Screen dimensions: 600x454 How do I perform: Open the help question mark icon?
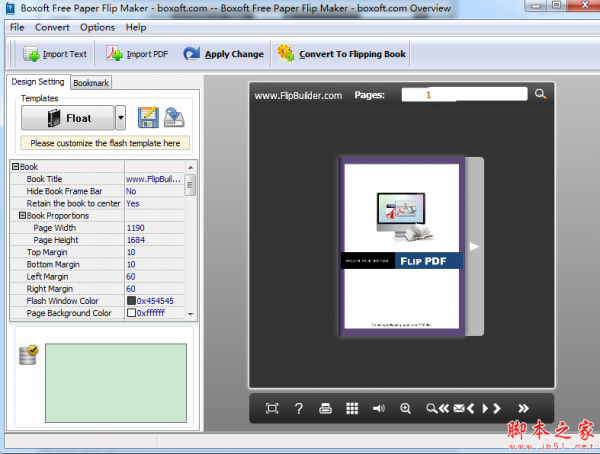298,408
